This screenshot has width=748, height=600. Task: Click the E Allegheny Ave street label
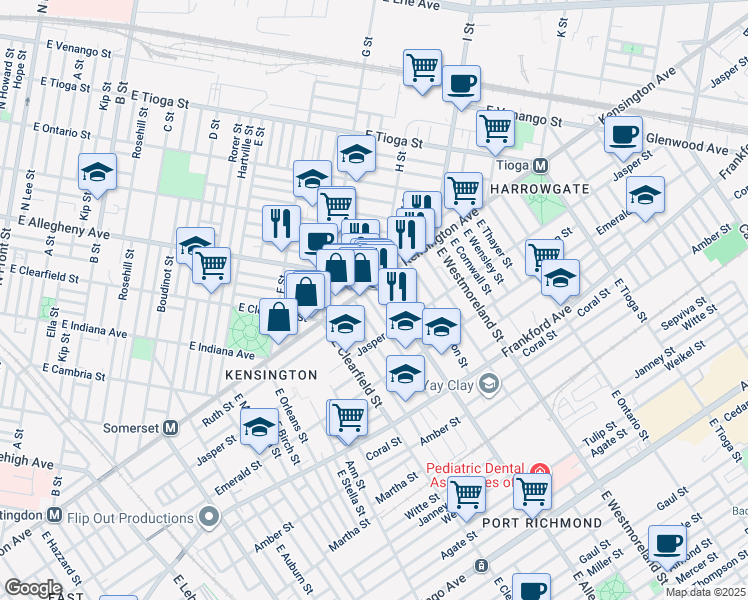click(x=64, y=227)
